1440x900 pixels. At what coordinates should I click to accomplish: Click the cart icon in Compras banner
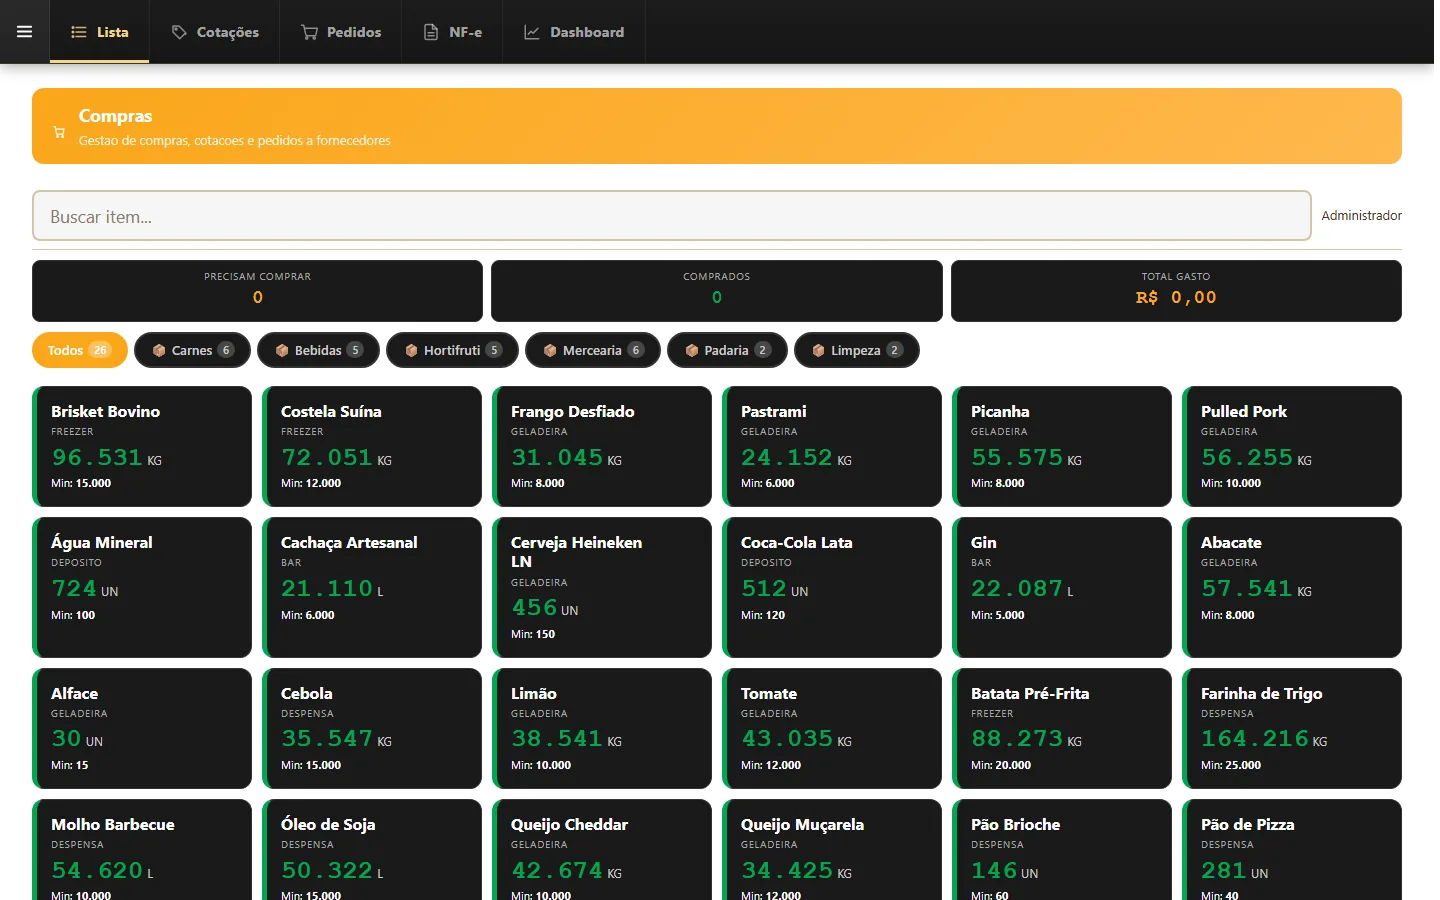click(x=59, y=132)
